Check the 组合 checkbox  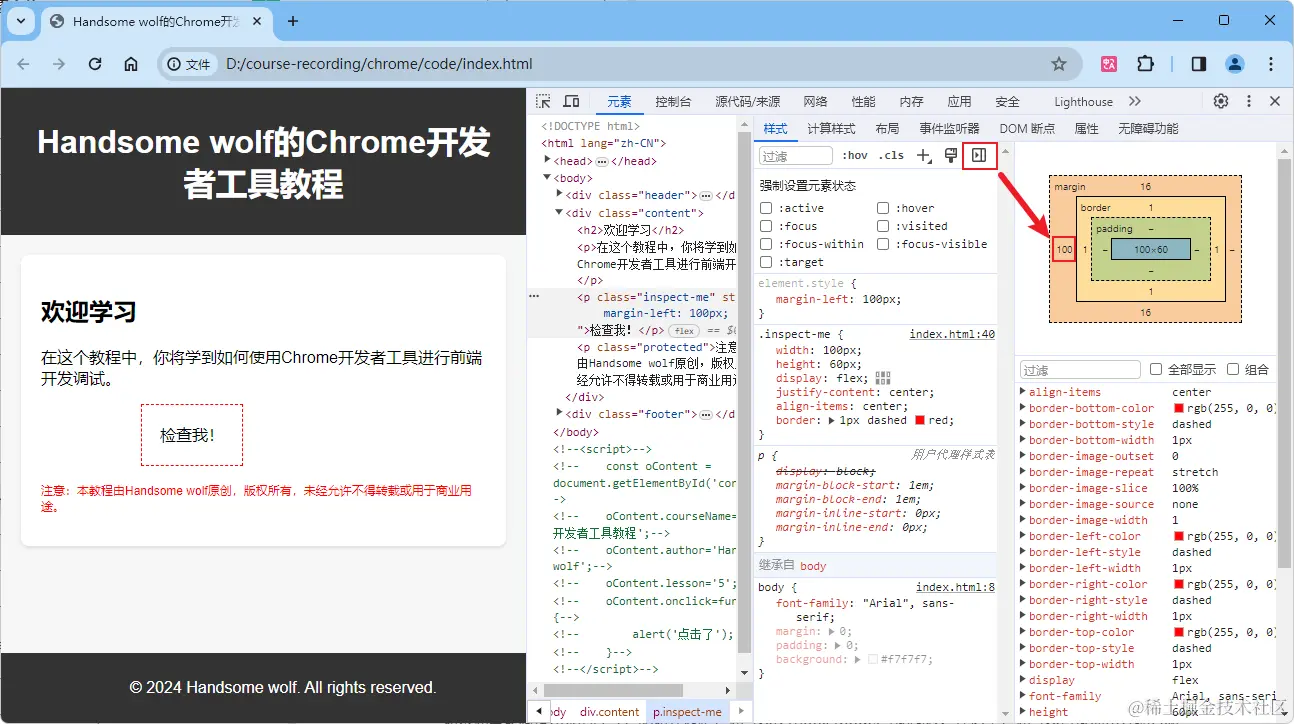click(x=1233, y=369)
